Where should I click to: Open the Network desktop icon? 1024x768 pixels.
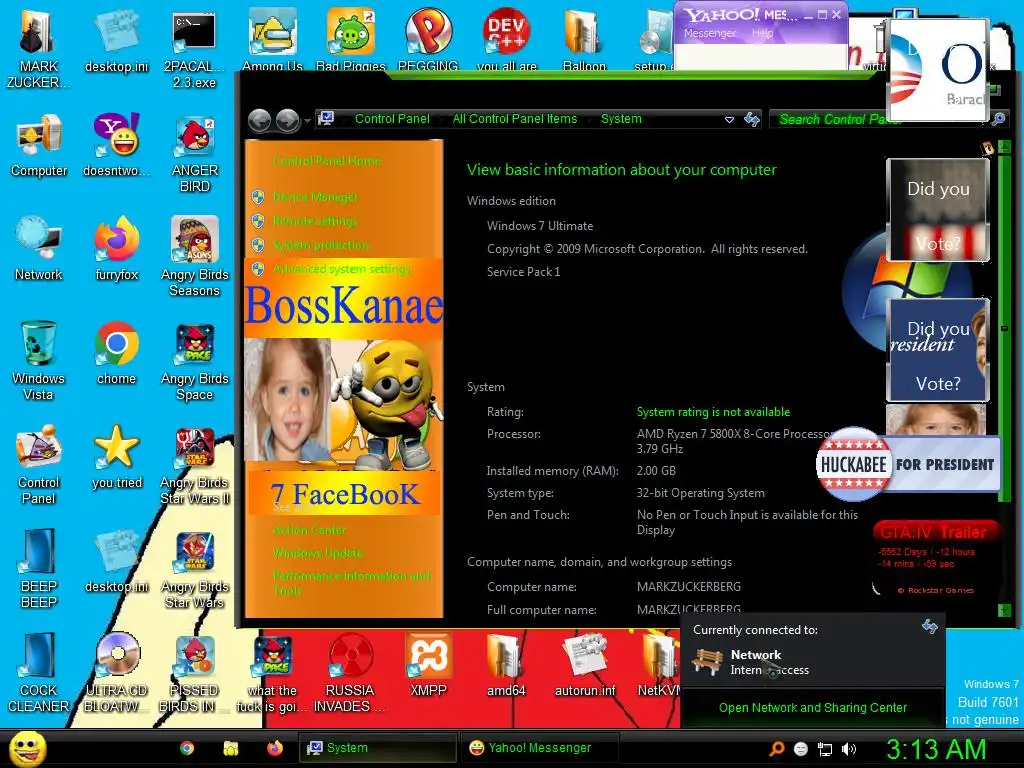[x=39, y=249]
